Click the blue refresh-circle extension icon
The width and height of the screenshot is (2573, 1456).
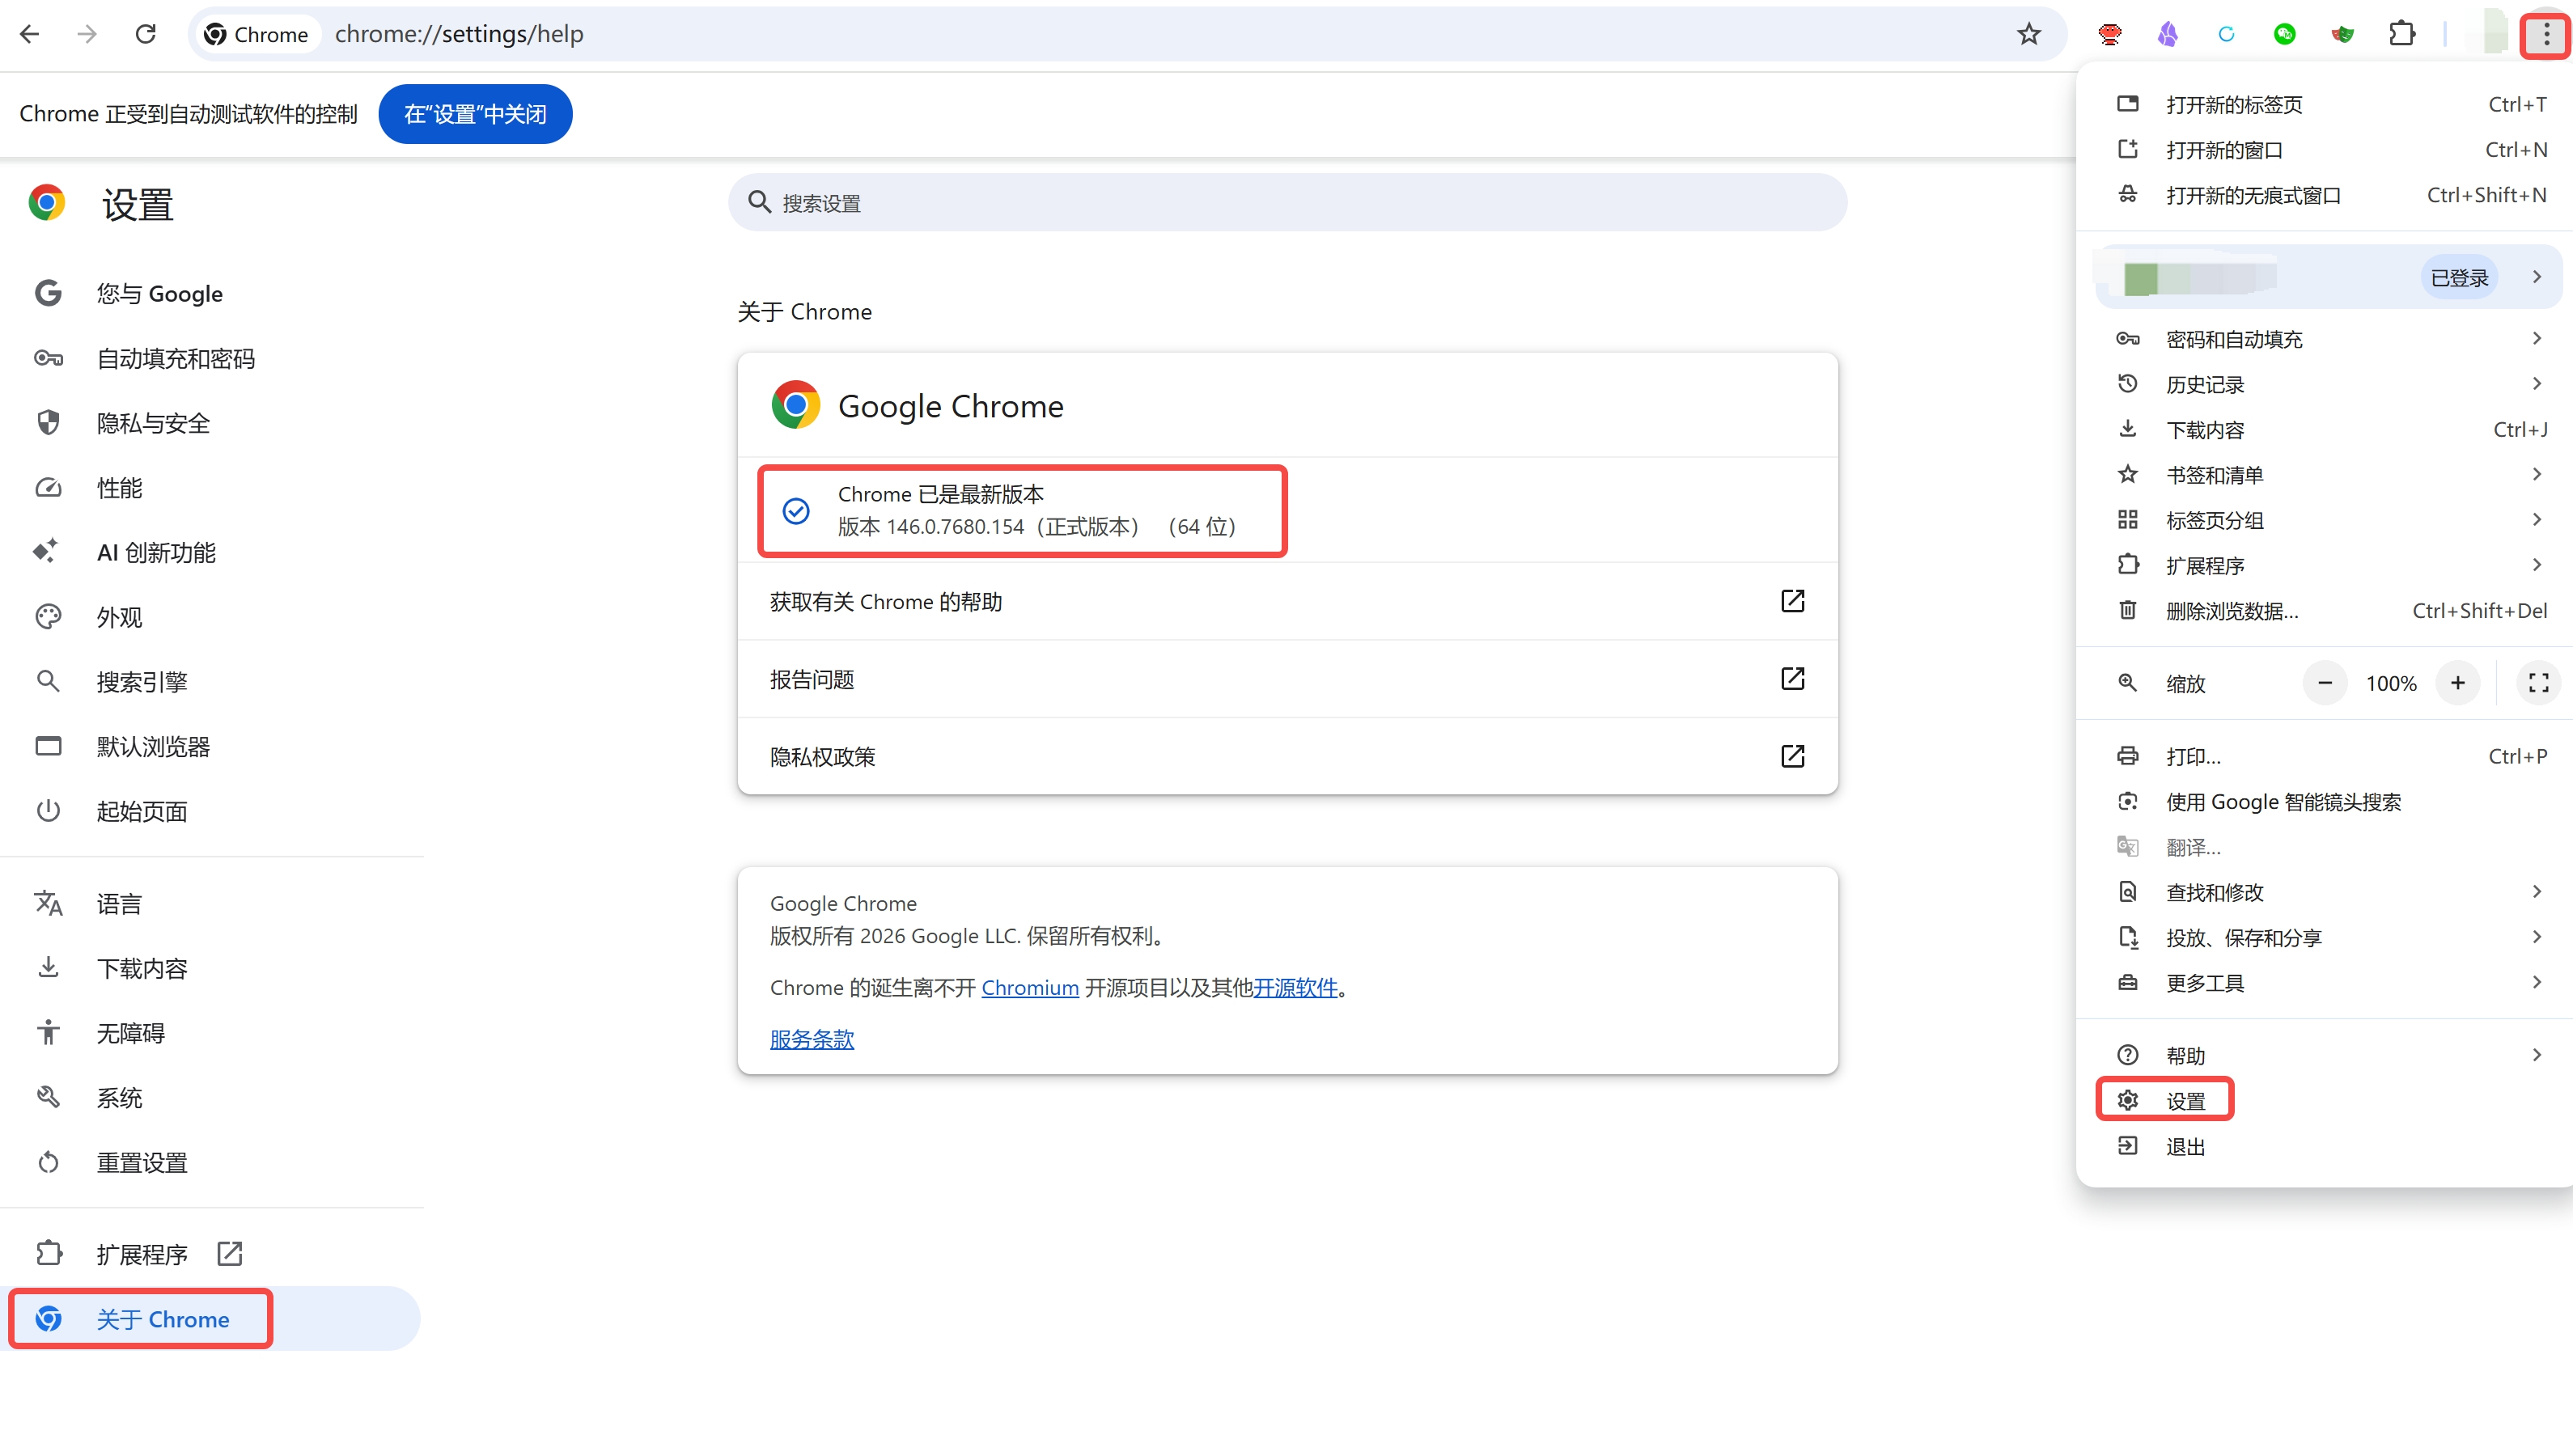2226,34
